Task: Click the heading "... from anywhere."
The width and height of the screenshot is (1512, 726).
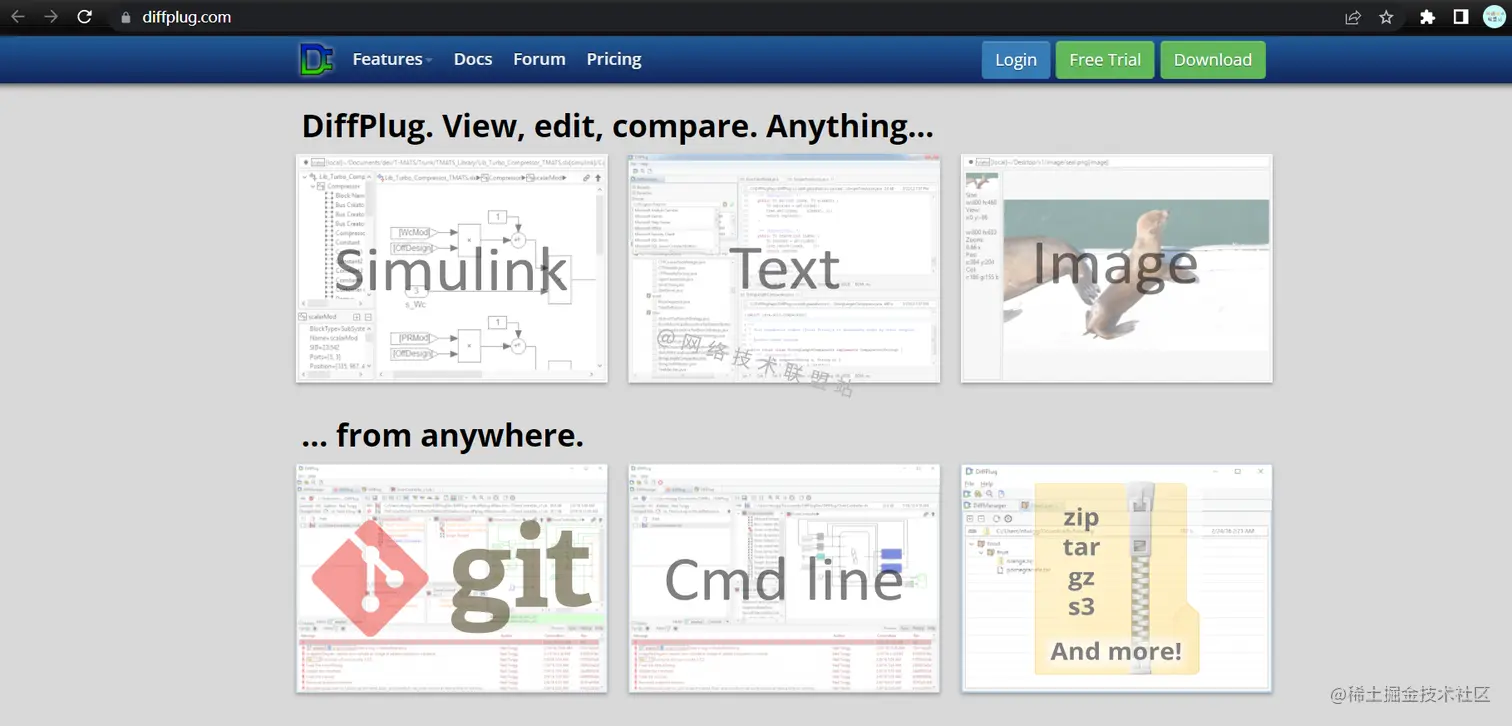Action: point(442,436)
